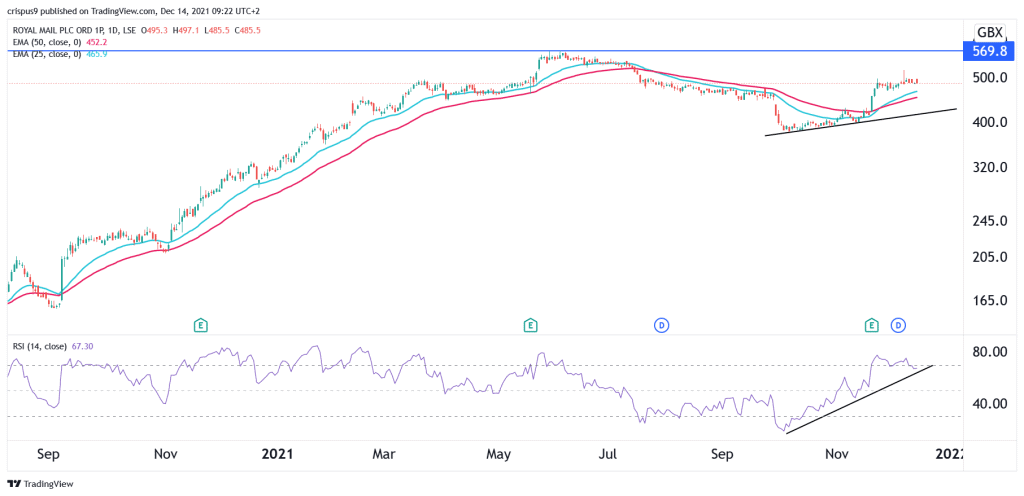Click the earnings marker near May 2021
Screen dimensions: 1024x496
pos(530,324)
